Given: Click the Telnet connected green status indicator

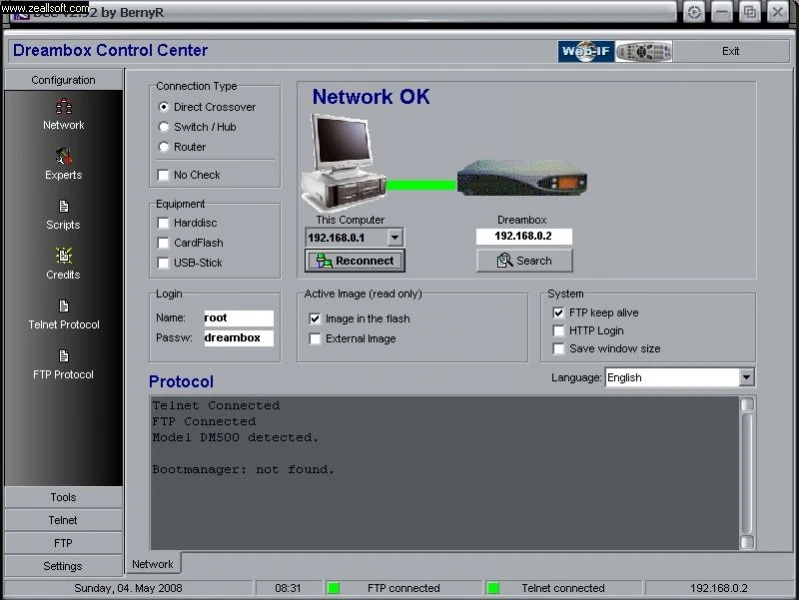Looking at the screenshot, I should point(493,588).
